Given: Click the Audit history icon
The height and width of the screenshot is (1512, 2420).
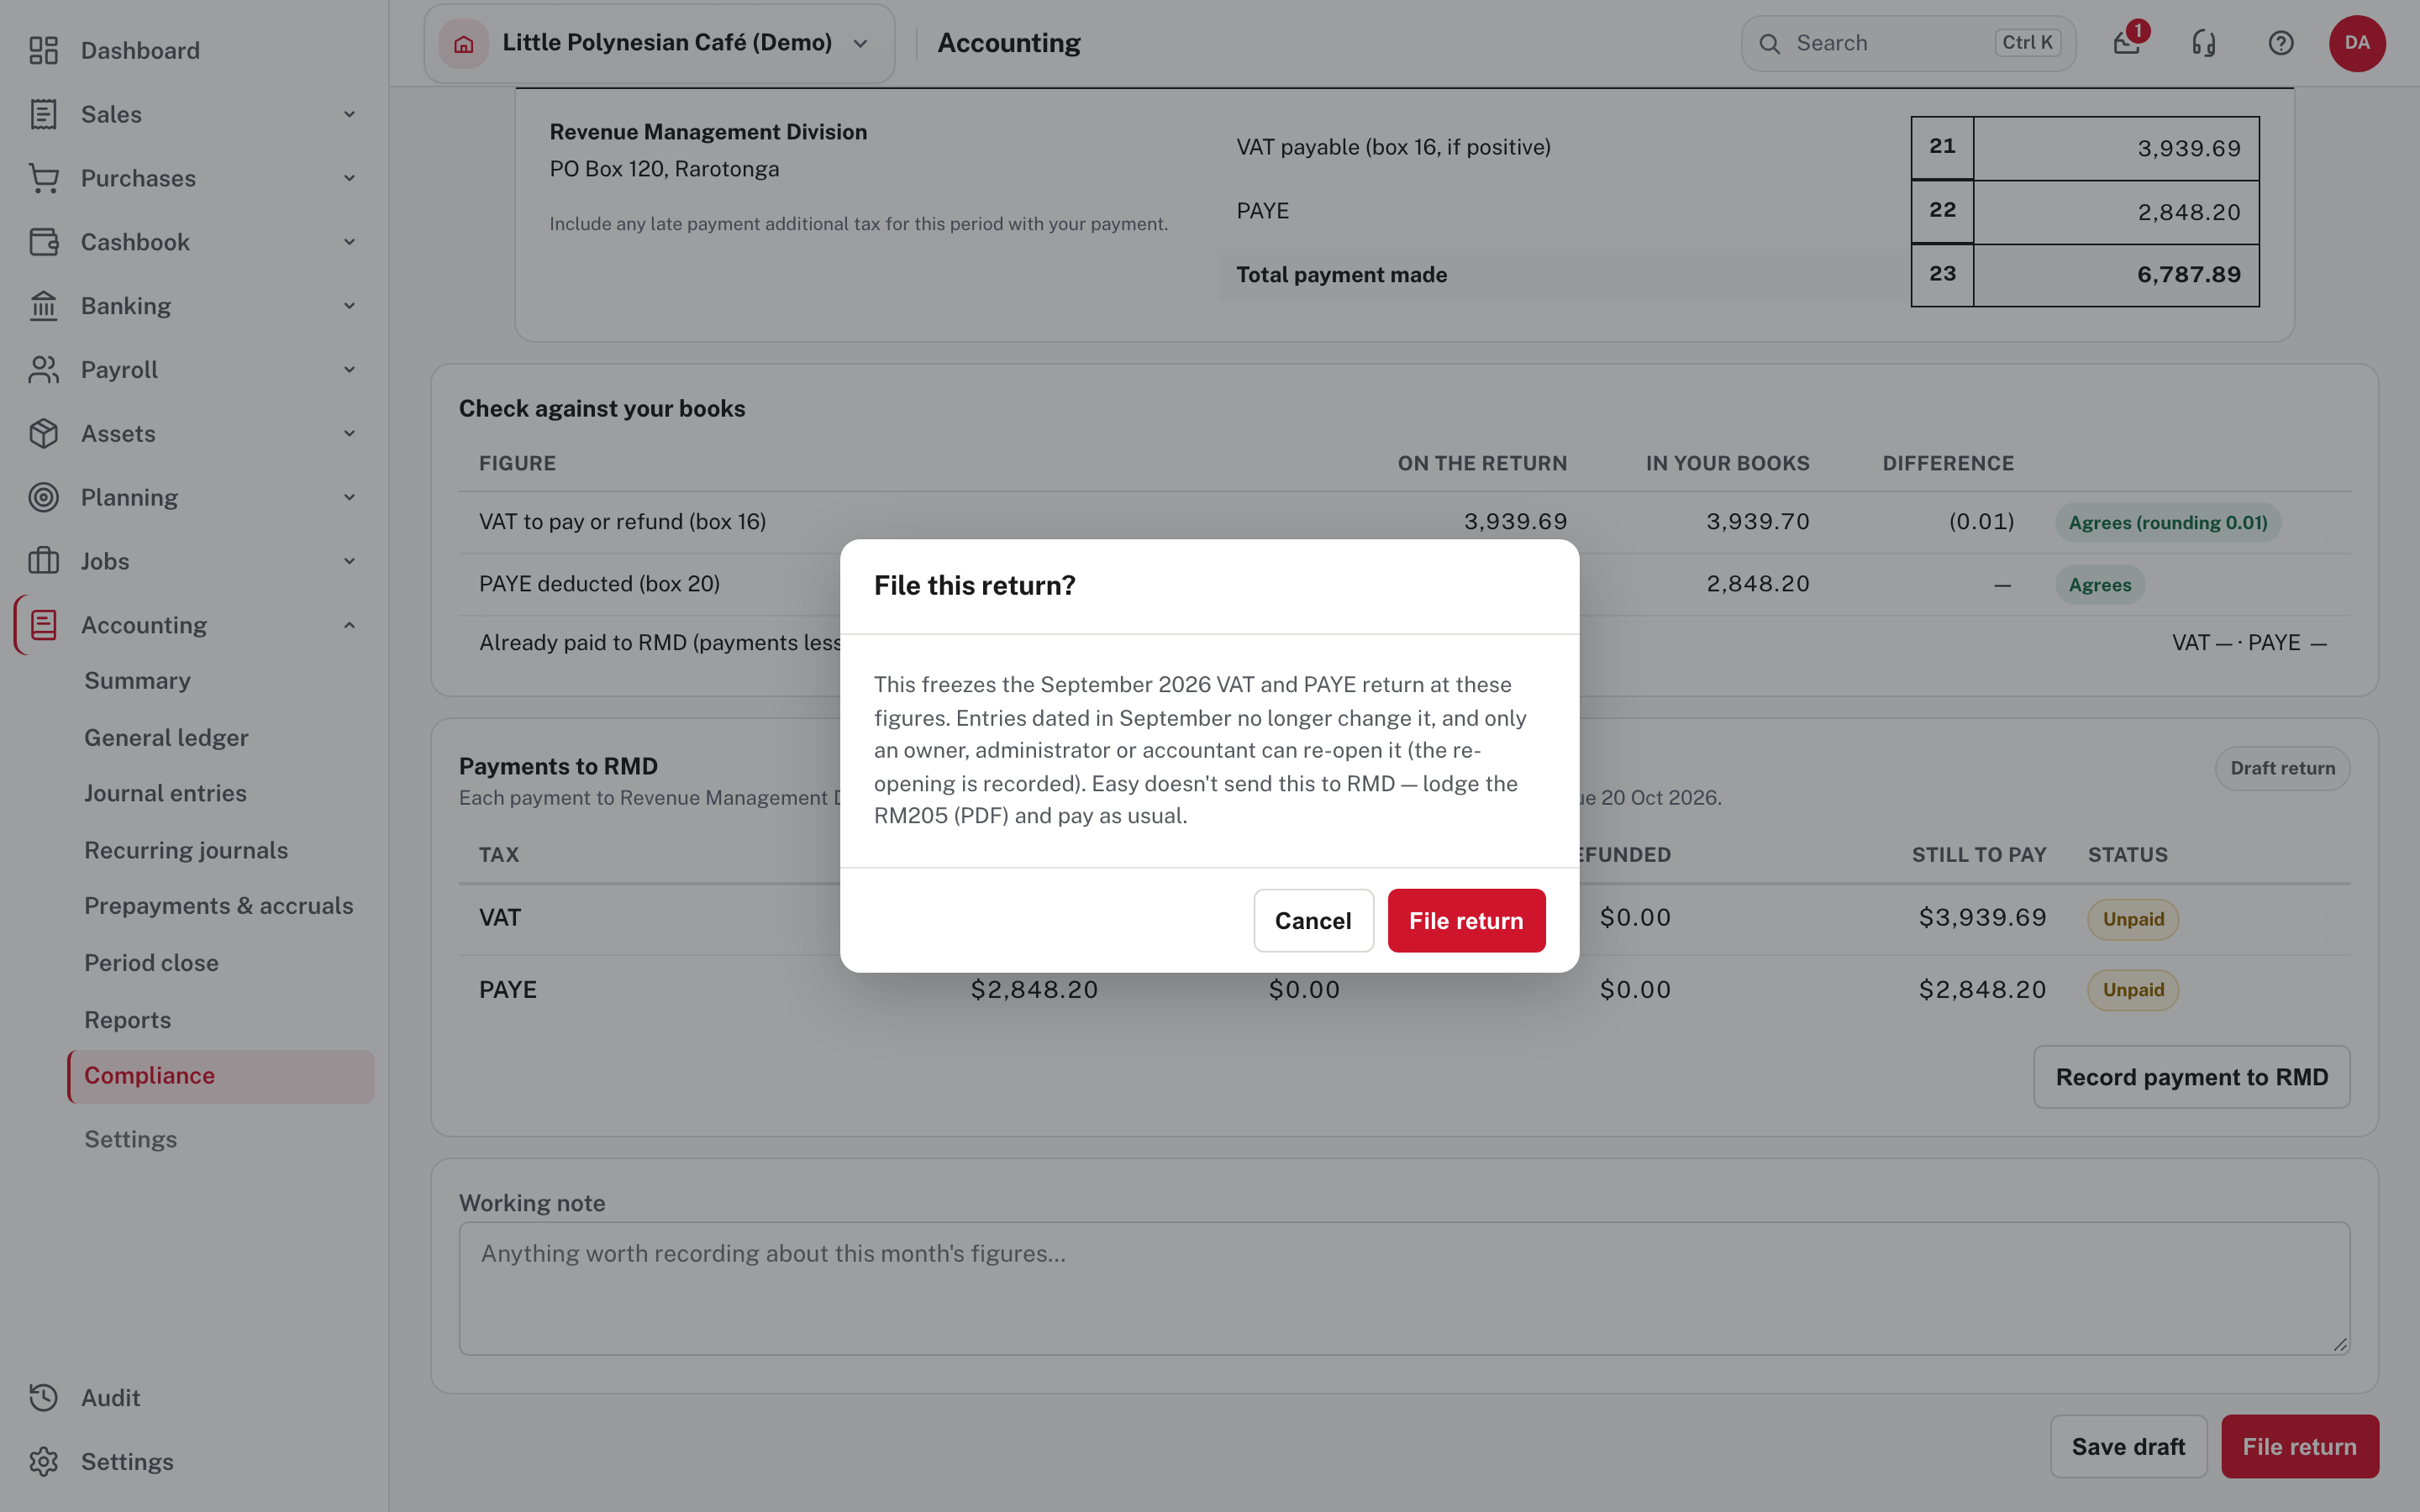Looking at the screenshot, I should coord(43,1398).
